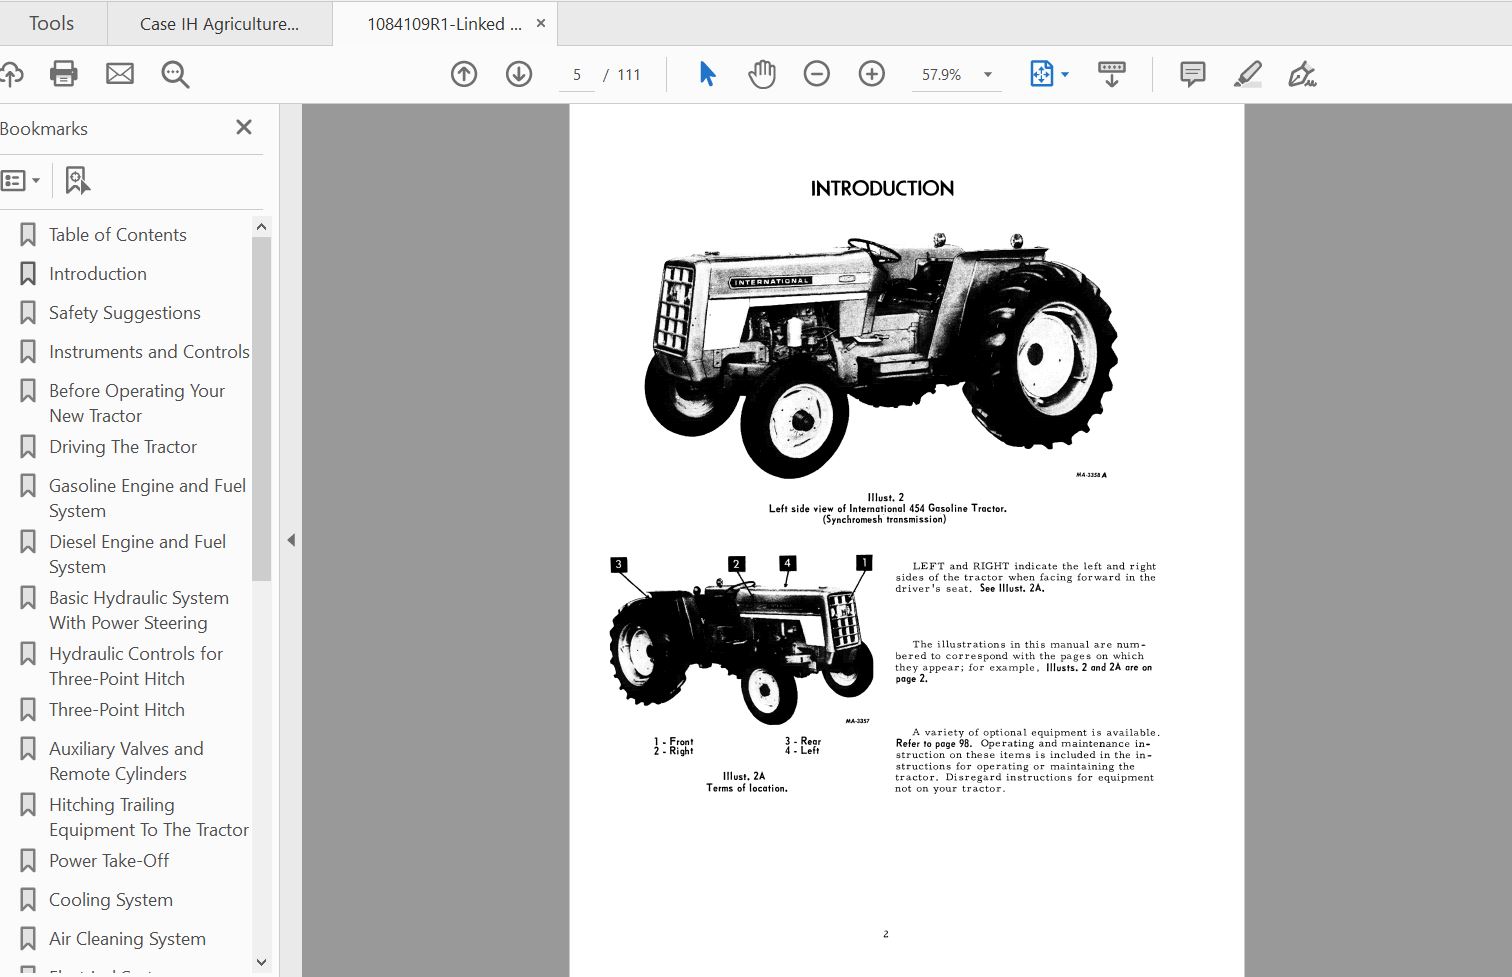Zoom out using the minus button
1512x977 pixels.
pos(817,74)
